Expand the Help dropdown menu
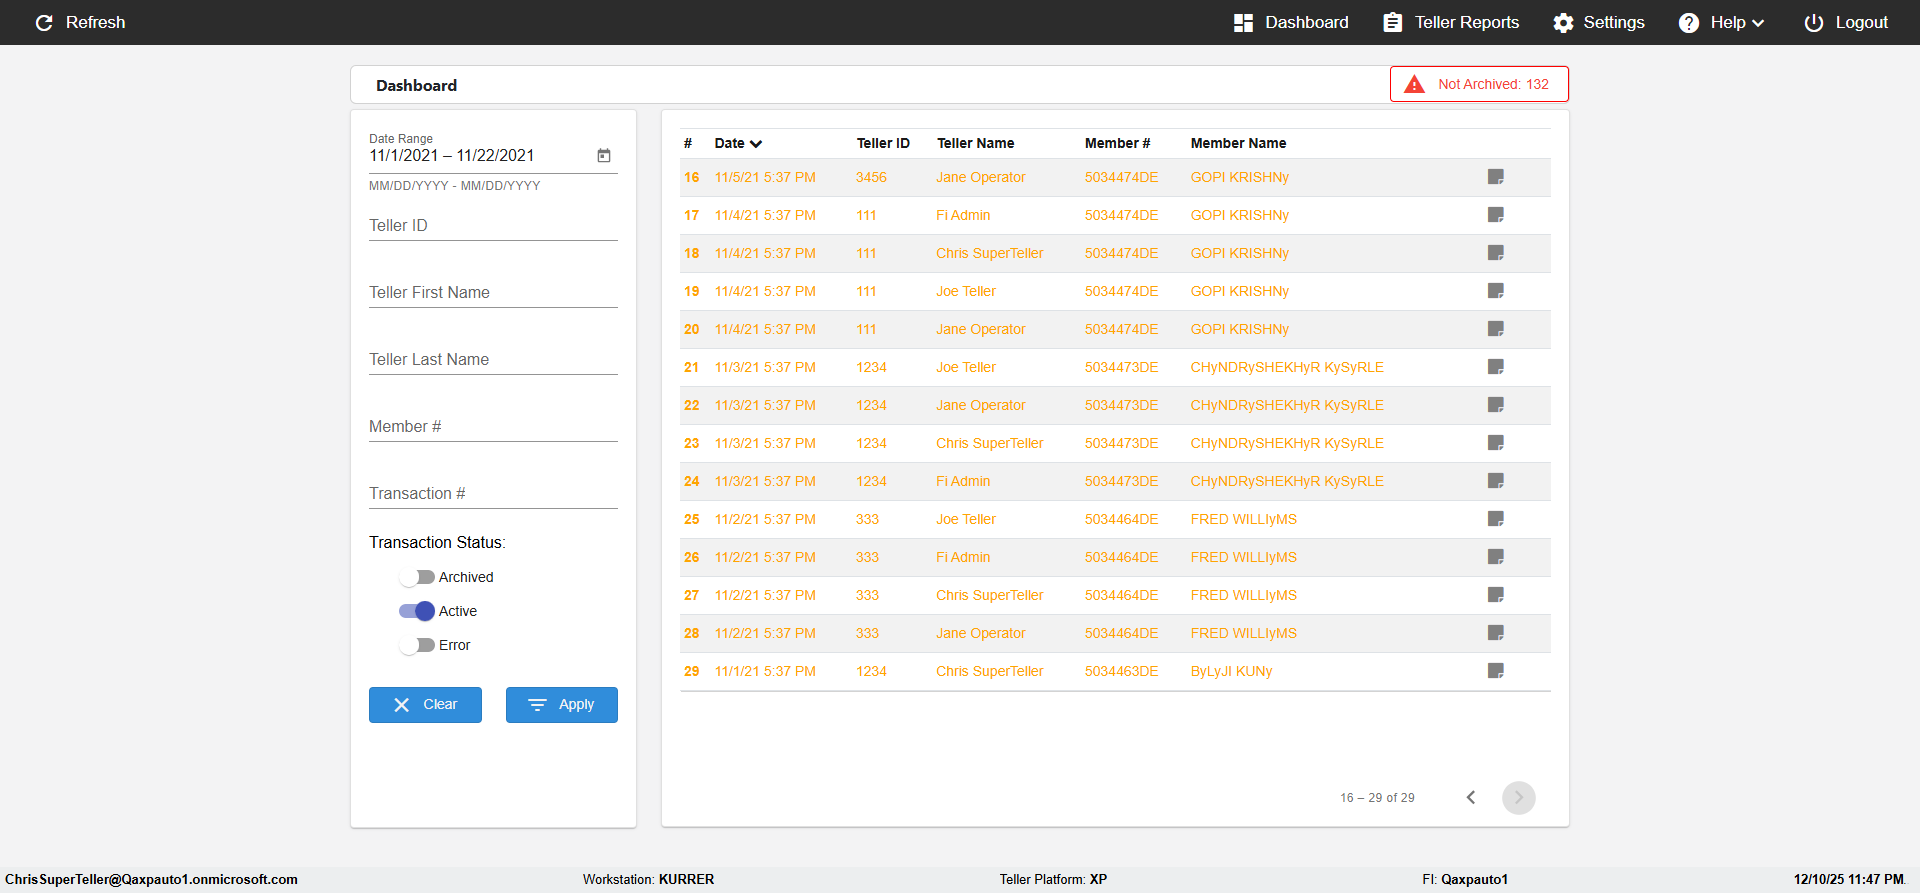 [x=1721, y=22]
